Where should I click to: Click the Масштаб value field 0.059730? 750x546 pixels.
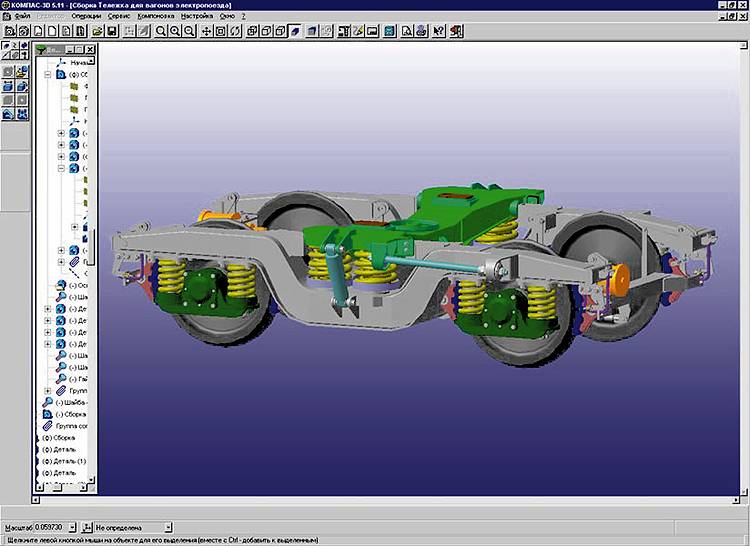pyautogui.click(x=50, y=527)
